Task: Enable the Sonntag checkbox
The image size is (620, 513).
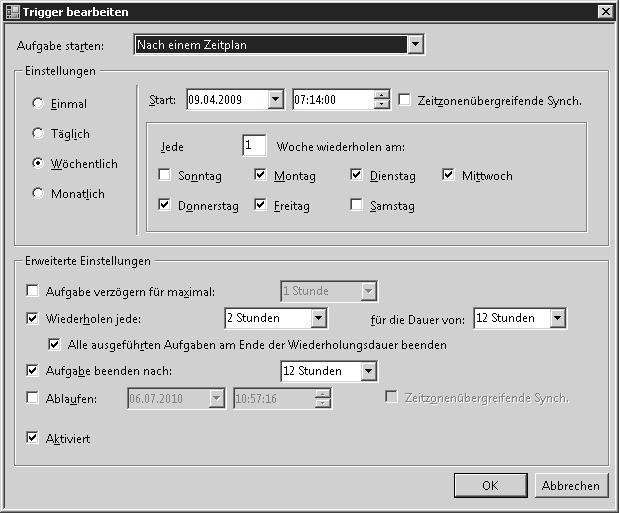Action: pyautogui.click(x=164, y=174)
